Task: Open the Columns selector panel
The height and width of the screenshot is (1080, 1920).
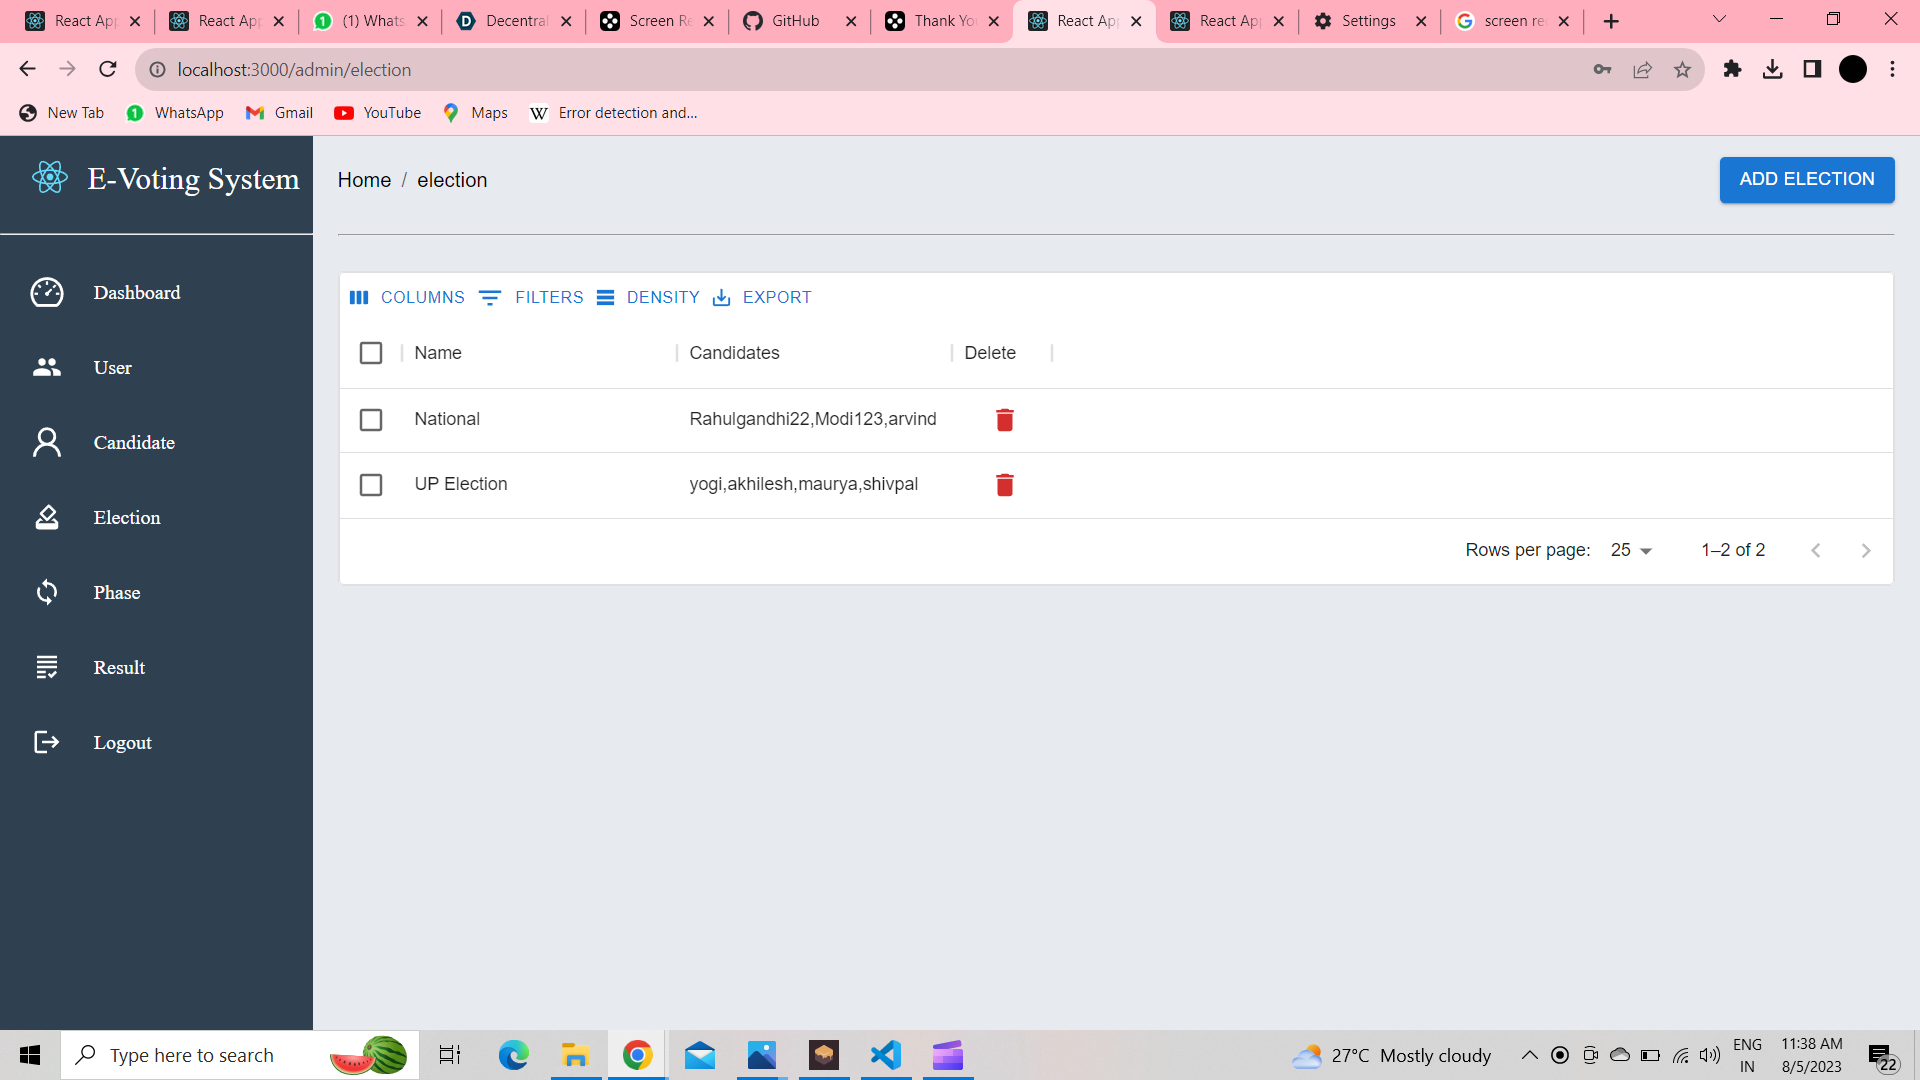Action: [x=407, y=298]
